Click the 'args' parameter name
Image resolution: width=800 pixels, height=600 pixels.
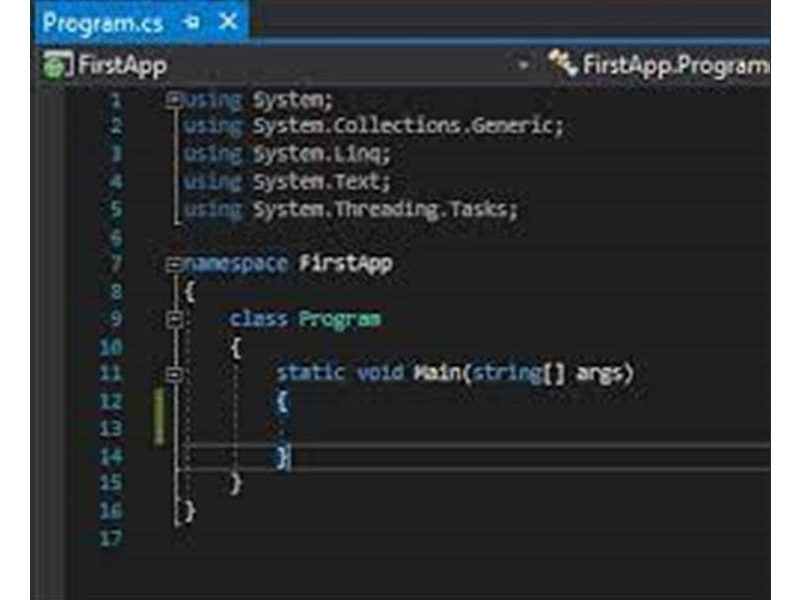coord(599,373)
